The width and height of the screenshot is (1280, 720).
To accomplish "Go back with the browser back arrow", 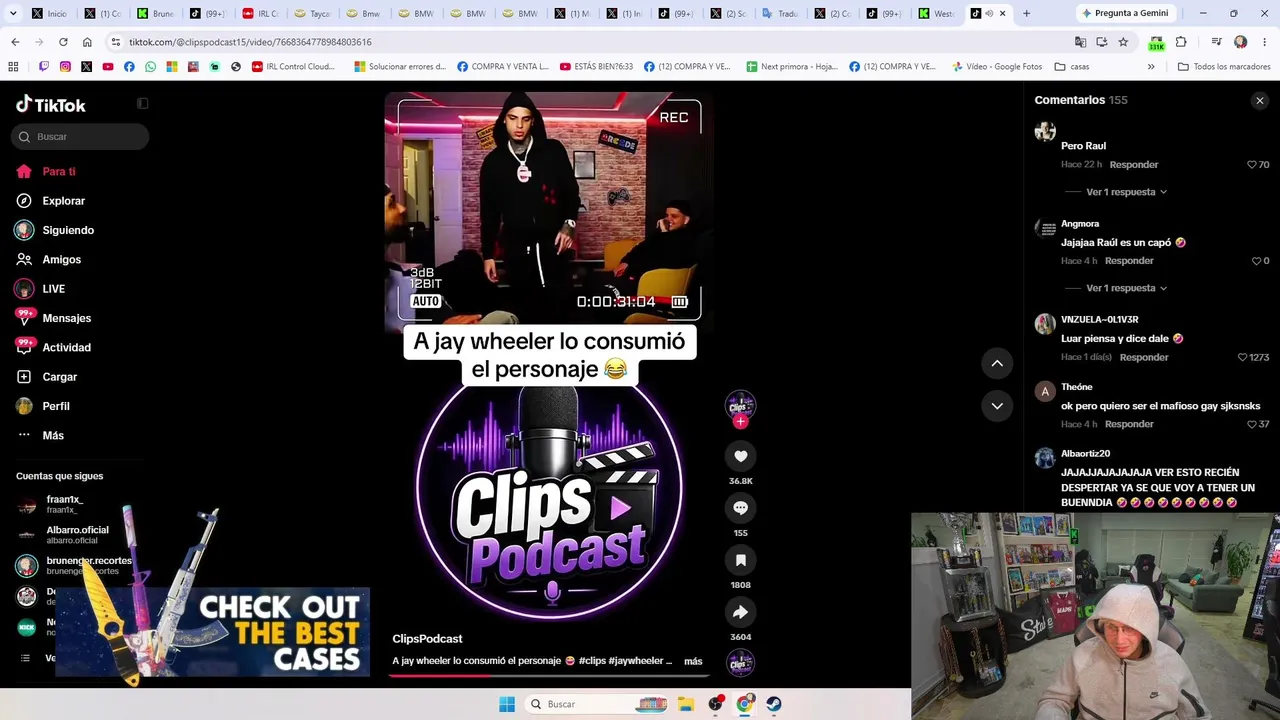I will click(15, 42).
